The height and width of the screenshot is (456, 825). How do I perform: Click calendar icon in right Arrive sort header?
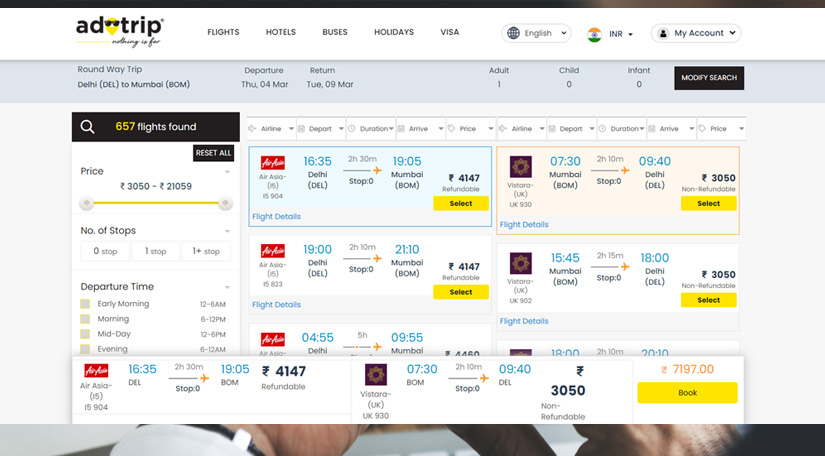651,128
